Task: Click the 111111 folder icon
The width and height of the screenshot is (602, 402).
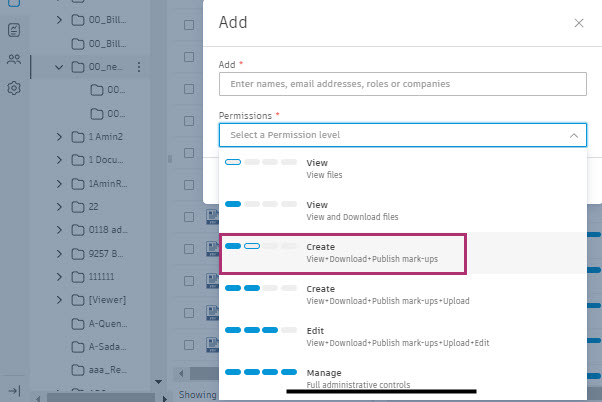Action: [79, 276]
